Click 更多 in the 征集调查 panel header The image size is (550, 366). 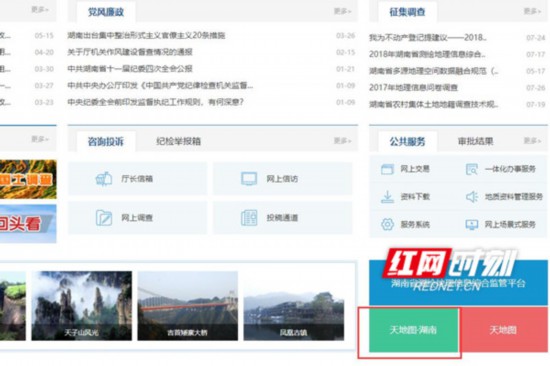pyautogui.click(x=532, y=11)
